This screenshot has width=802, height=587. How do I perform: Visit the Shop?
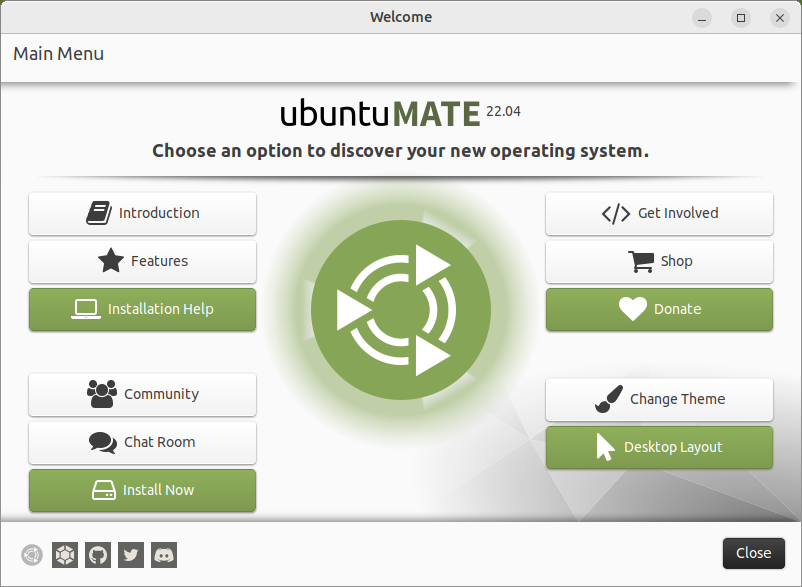coord(659,261)
